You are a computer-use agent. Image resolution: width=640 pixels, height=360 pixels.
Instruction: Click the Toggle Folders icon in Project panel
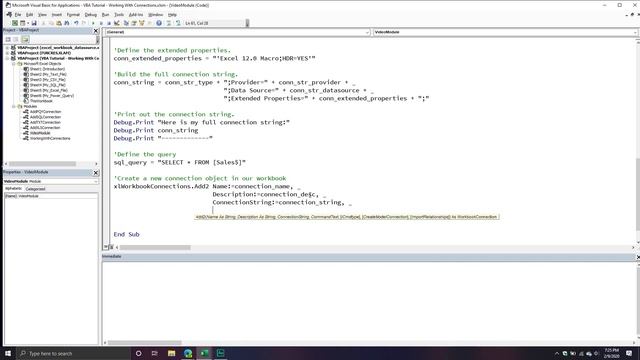coord(25,39)
